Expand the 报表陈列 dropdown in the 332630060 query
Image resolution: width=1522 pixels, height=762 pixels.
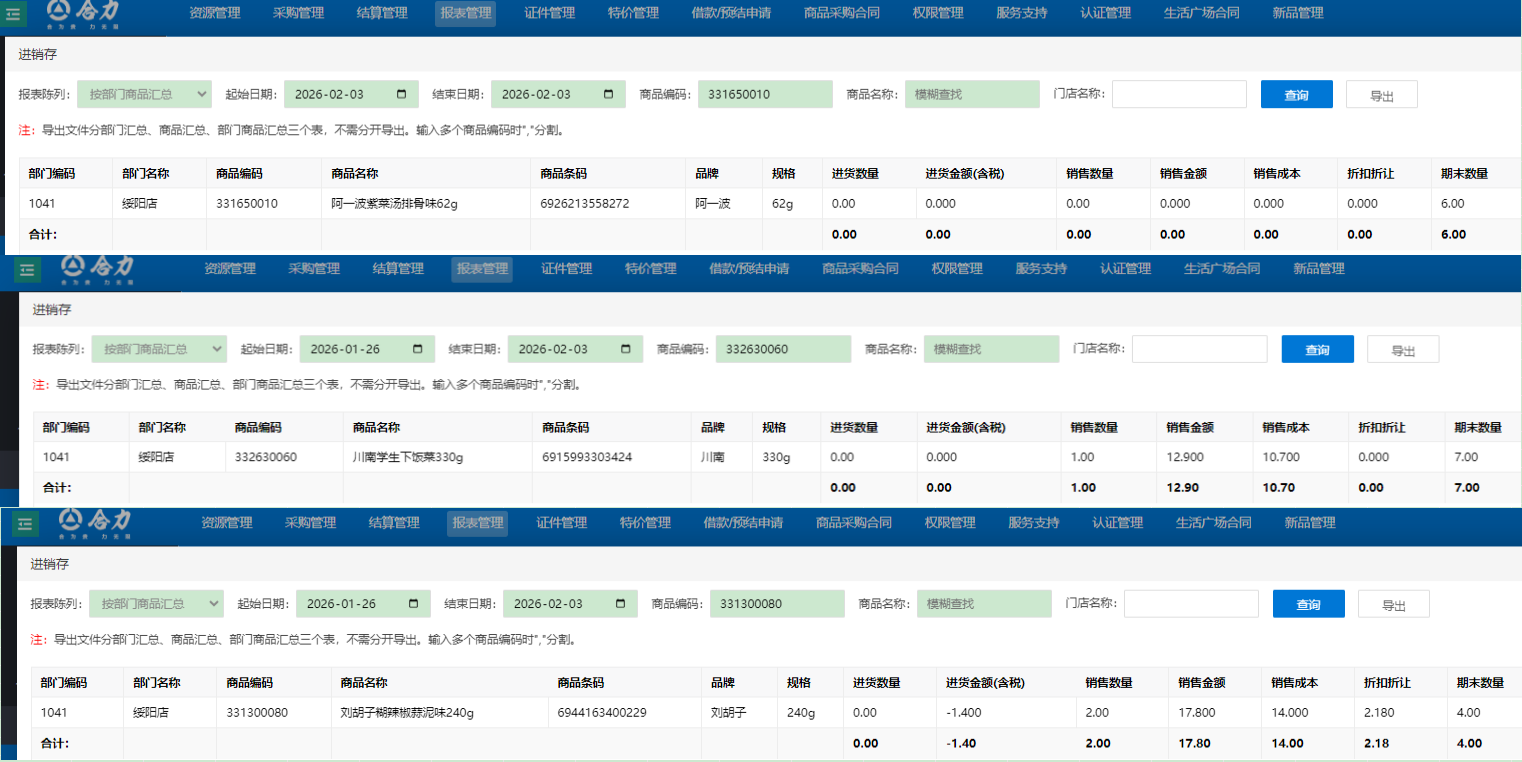(x=160, y=349)
